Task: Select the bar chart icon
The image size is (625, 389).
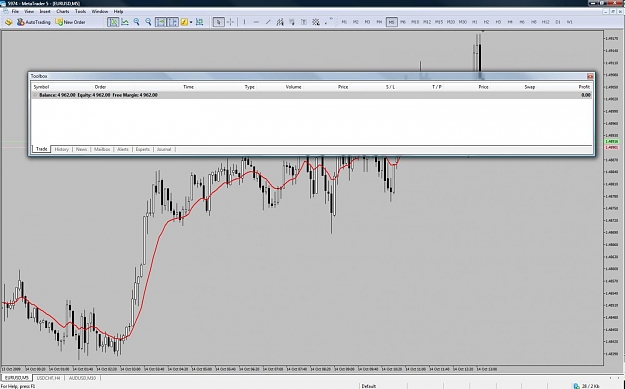Action: tap(113, 22)
